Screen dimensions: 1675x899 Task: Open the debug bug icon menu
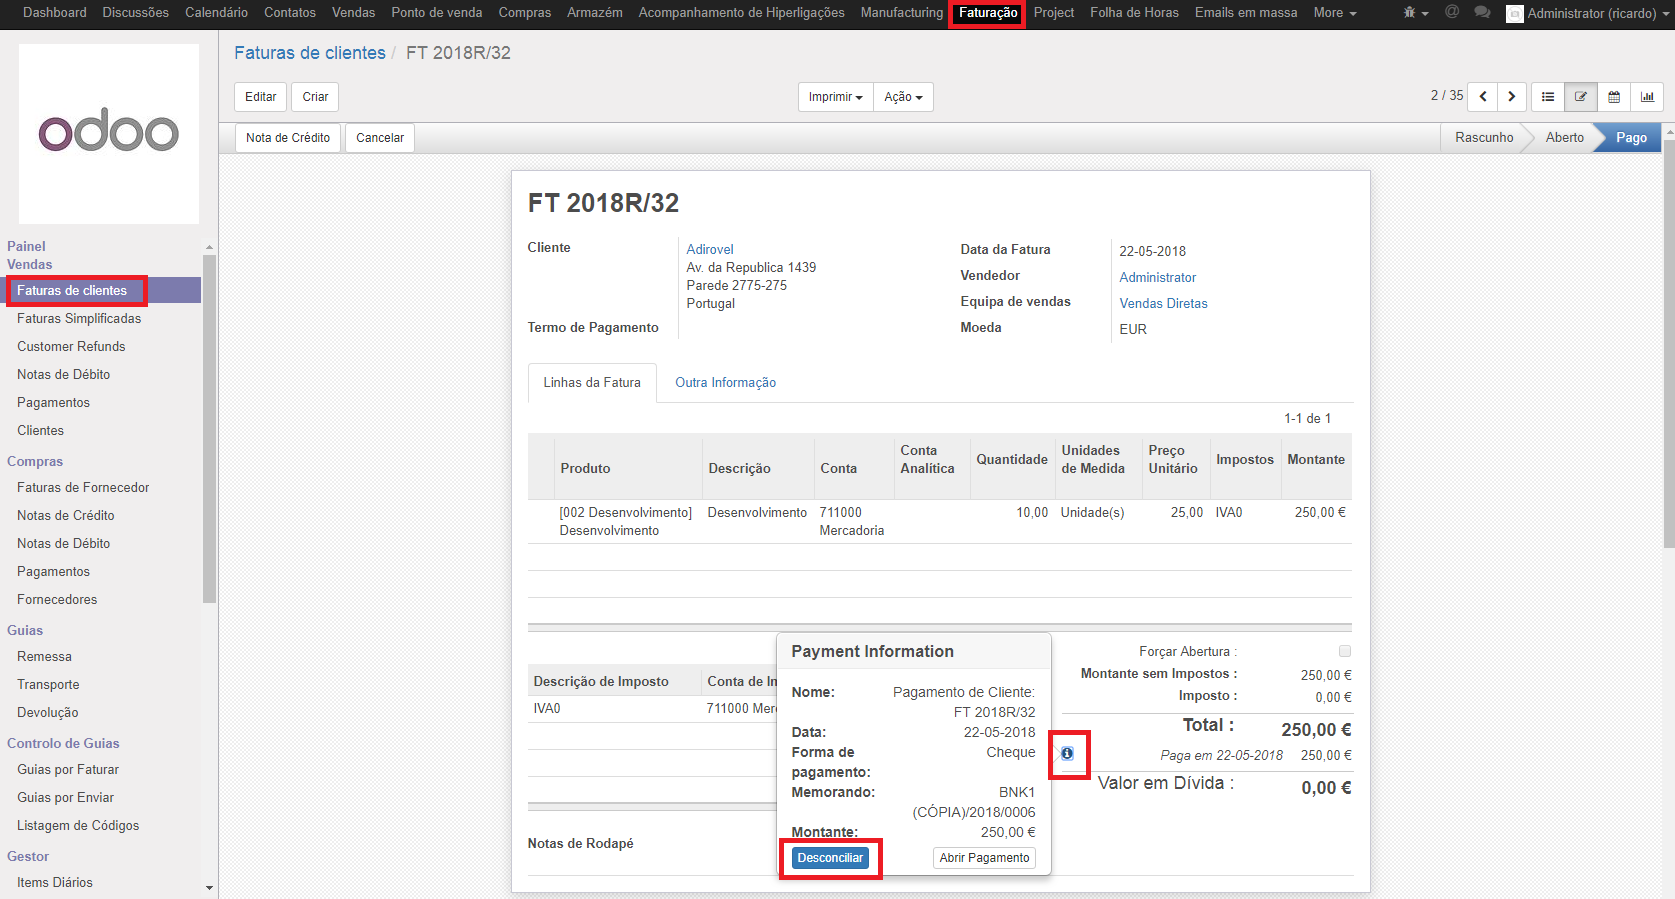point(1414,13)
